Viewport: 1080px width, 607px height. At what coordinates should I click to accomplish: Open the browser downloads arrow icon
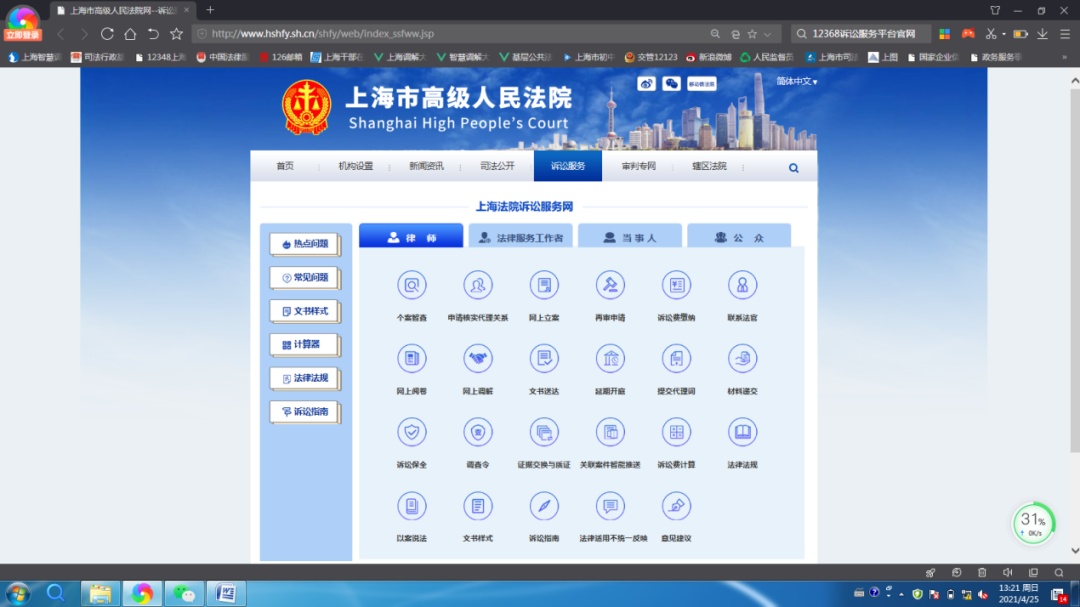1043,34
